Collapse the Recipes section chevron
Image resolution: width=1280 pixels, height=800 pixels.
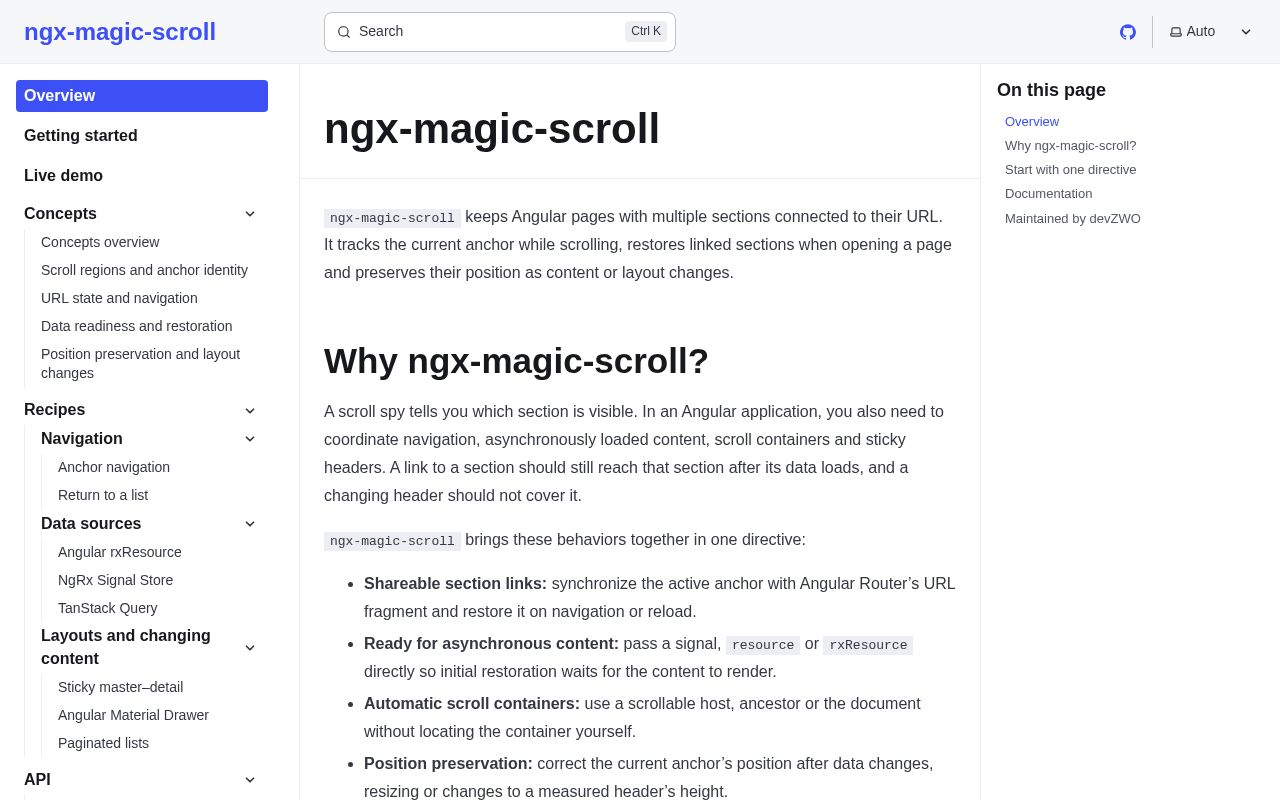coord(250,410)
